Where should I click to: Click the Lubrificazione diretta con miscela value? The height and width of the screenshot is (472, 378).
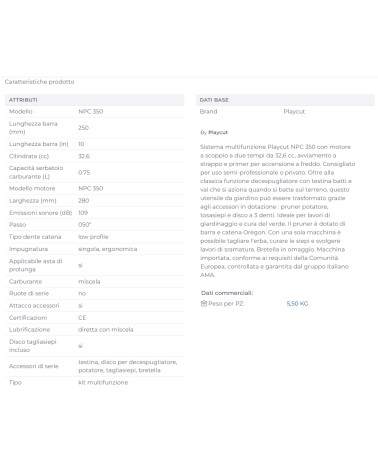coord(105,330)
